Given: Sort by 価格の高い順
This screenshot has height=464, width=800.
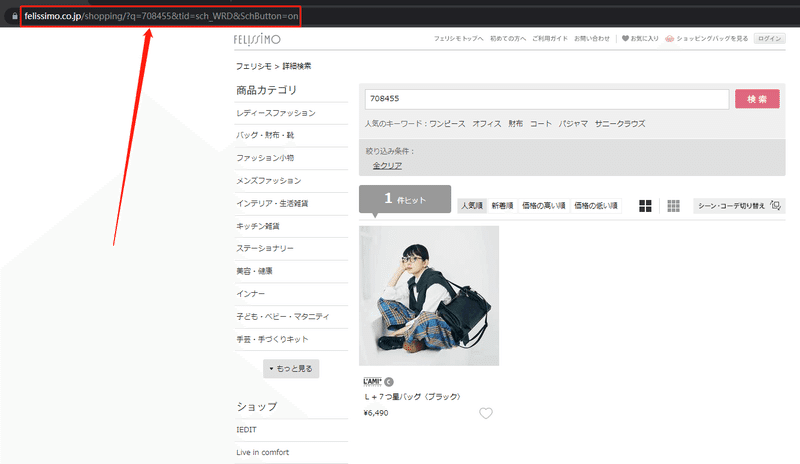Looking at the screenshot, I should [543, 206].
